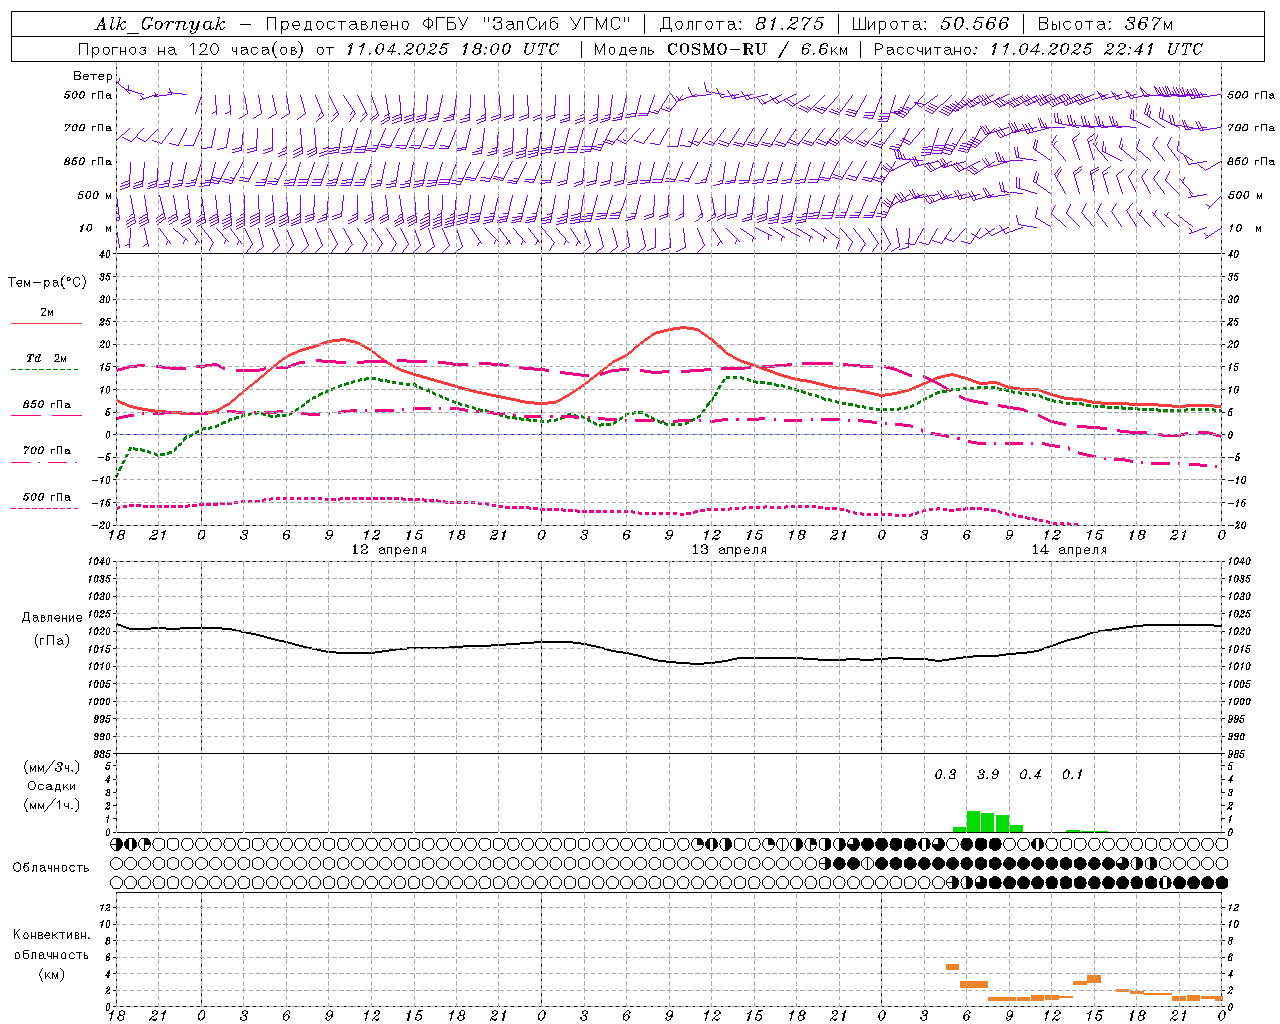
Task: Click the 'Td 2м' dew point legend entry
Action: 47,358
